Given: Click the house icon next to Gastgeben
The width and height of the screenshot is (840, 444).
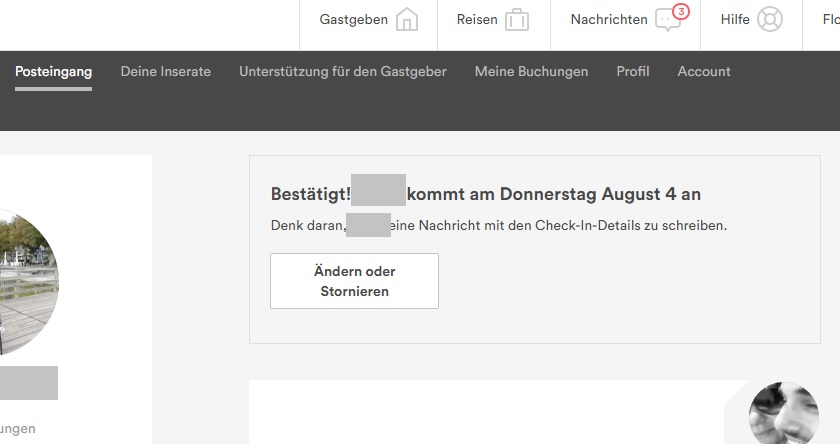Looking at the screenshot, I should [407, 20].
